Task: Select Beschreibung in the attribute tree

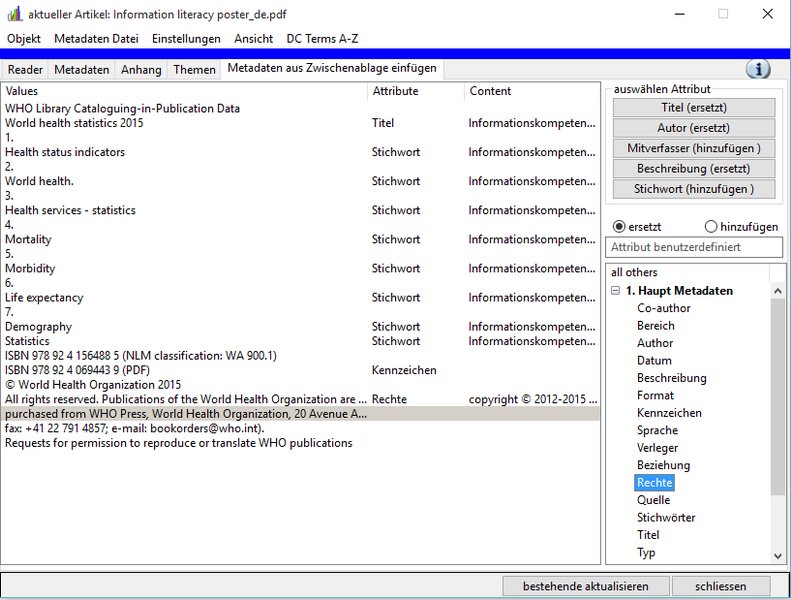Action: pyautogui.click(x=671, y=378)
